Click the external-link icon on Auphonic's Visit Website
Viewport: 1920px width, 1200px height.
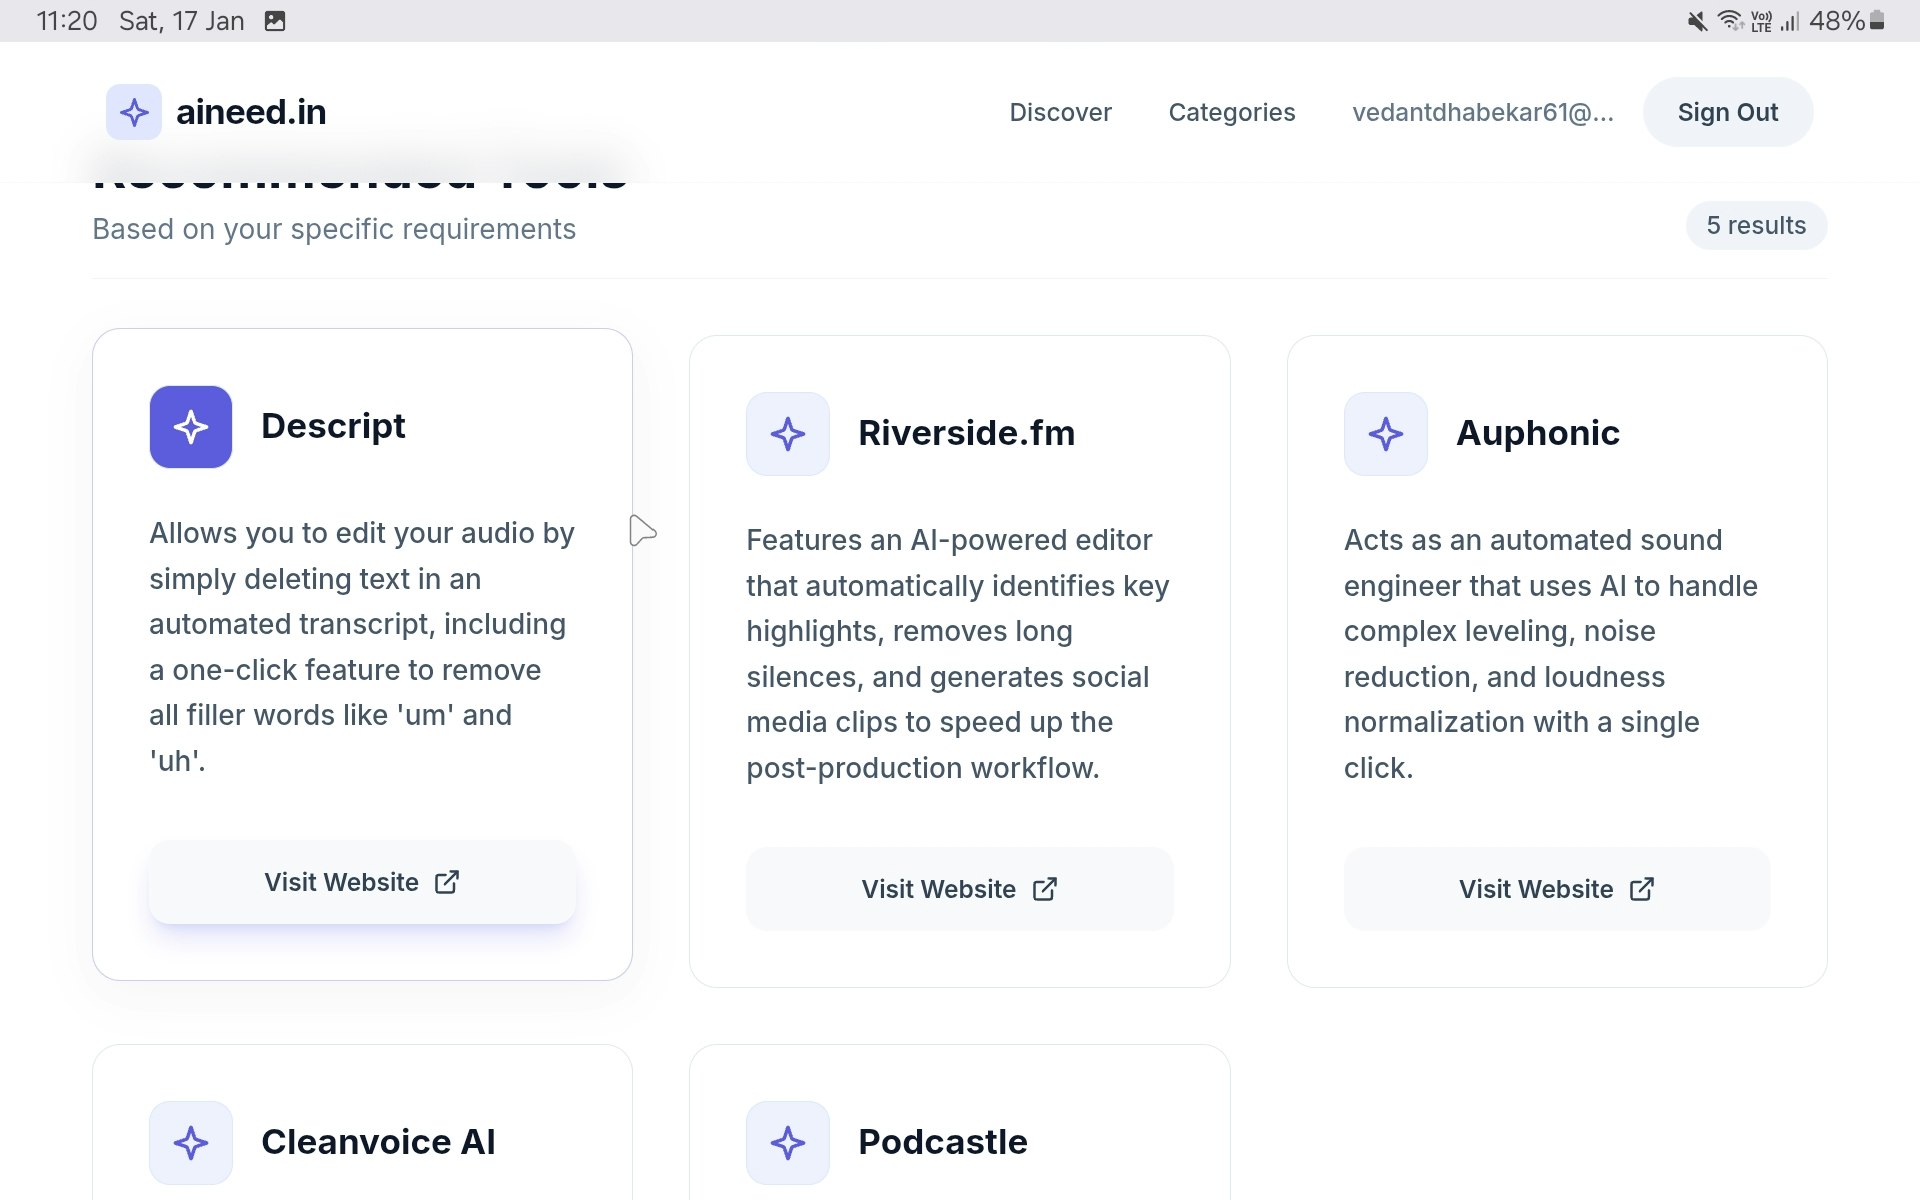(1642, 889)
